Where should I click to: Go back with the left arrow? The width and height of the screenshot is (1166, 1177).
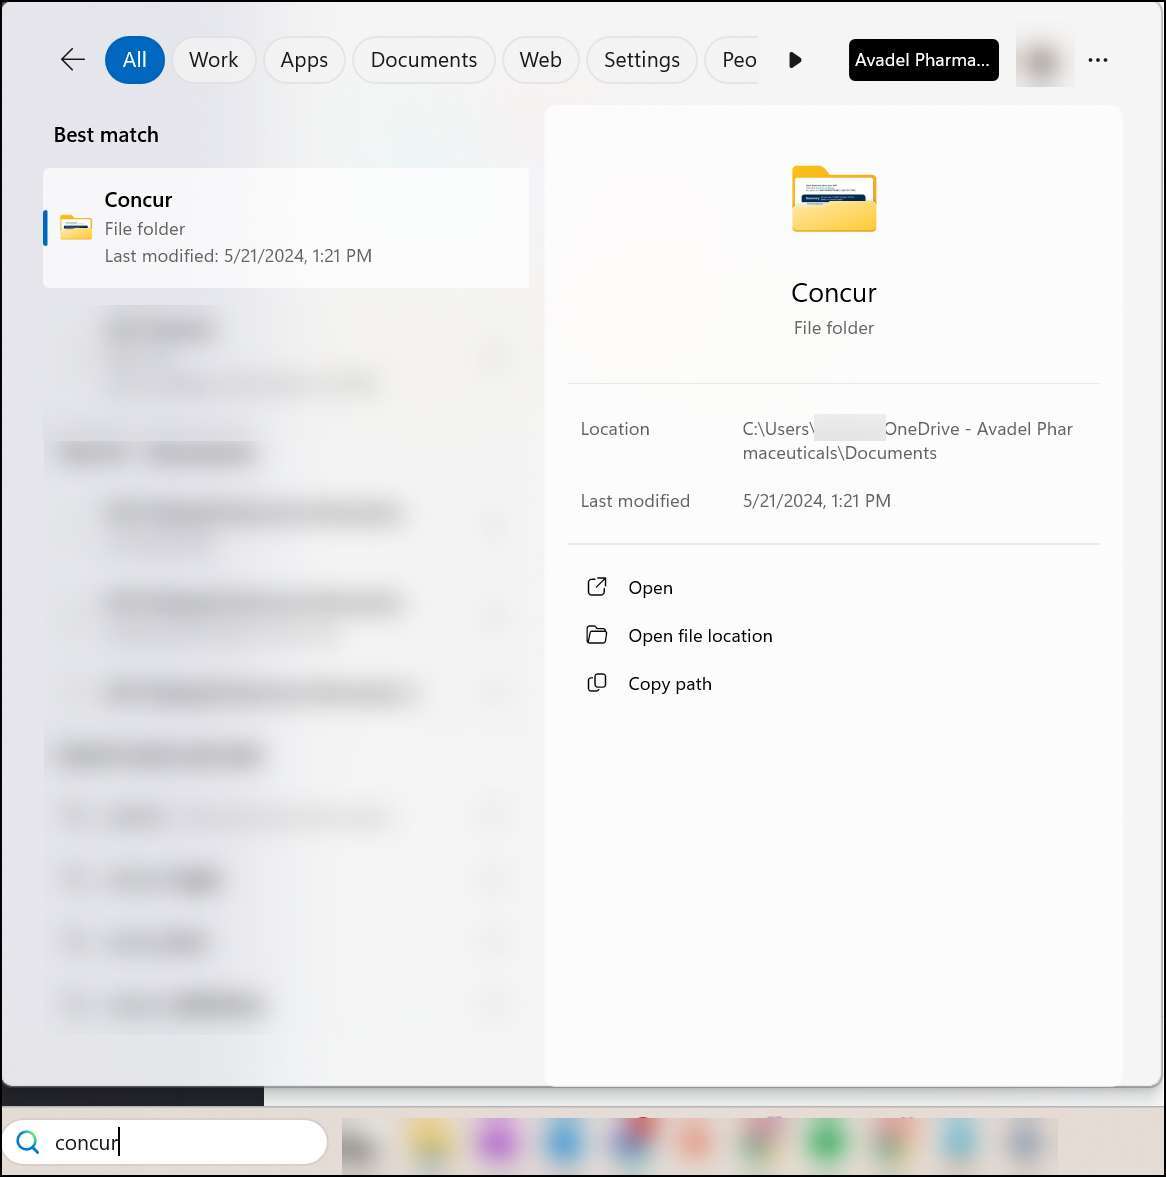coord(73,59)
